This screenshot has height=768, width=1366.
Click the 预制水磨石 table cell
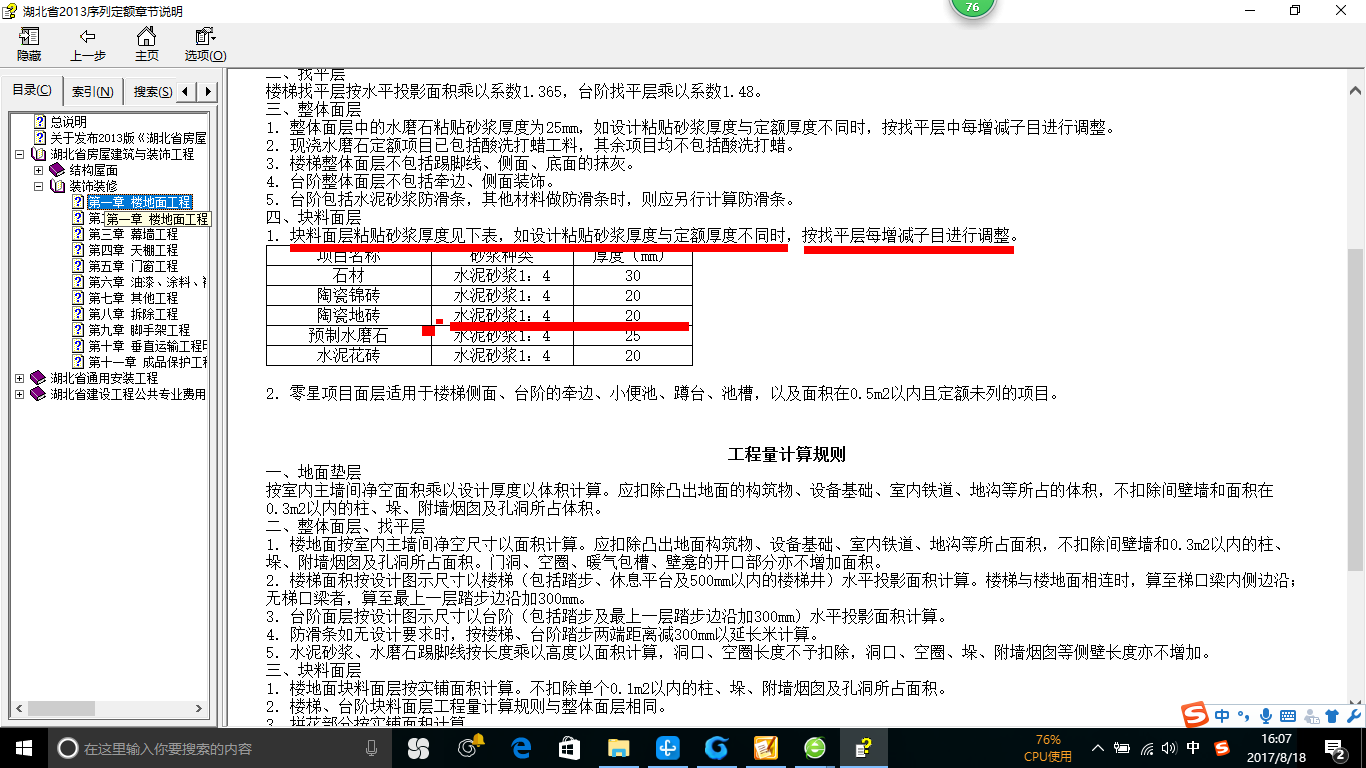348,336
